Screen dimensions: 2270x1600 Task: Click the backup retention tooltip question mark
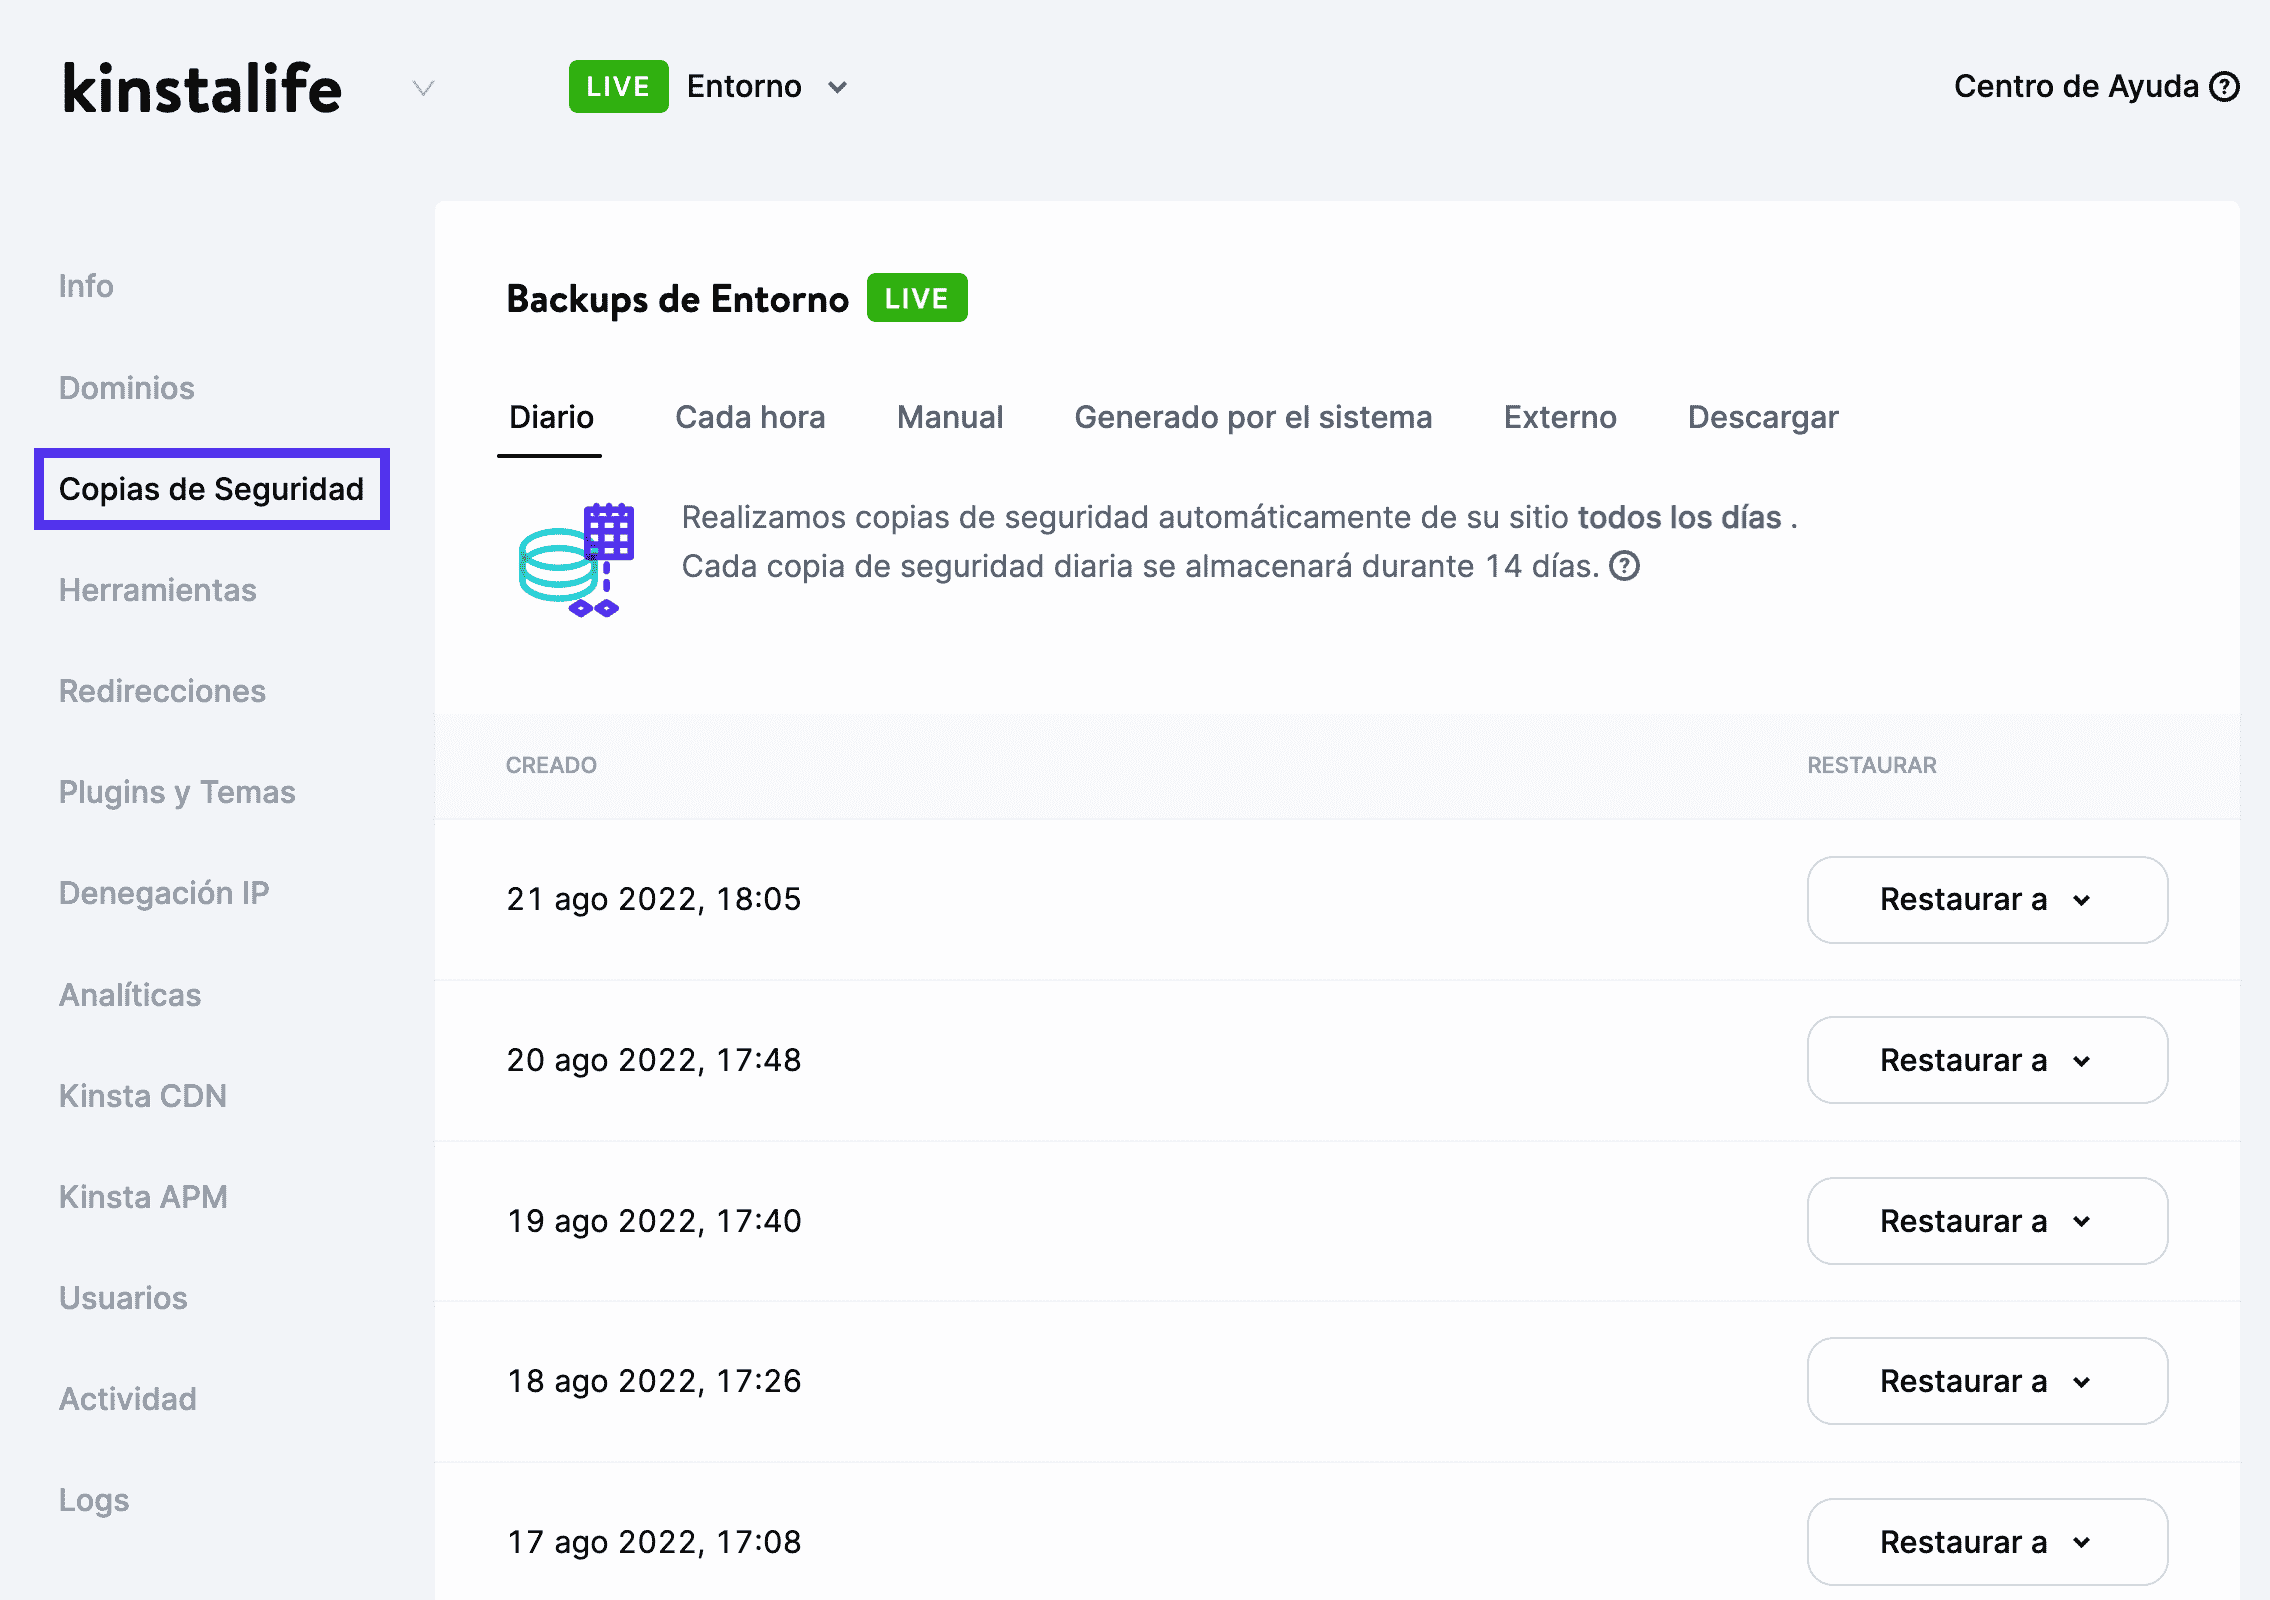tap(1623, 566)
